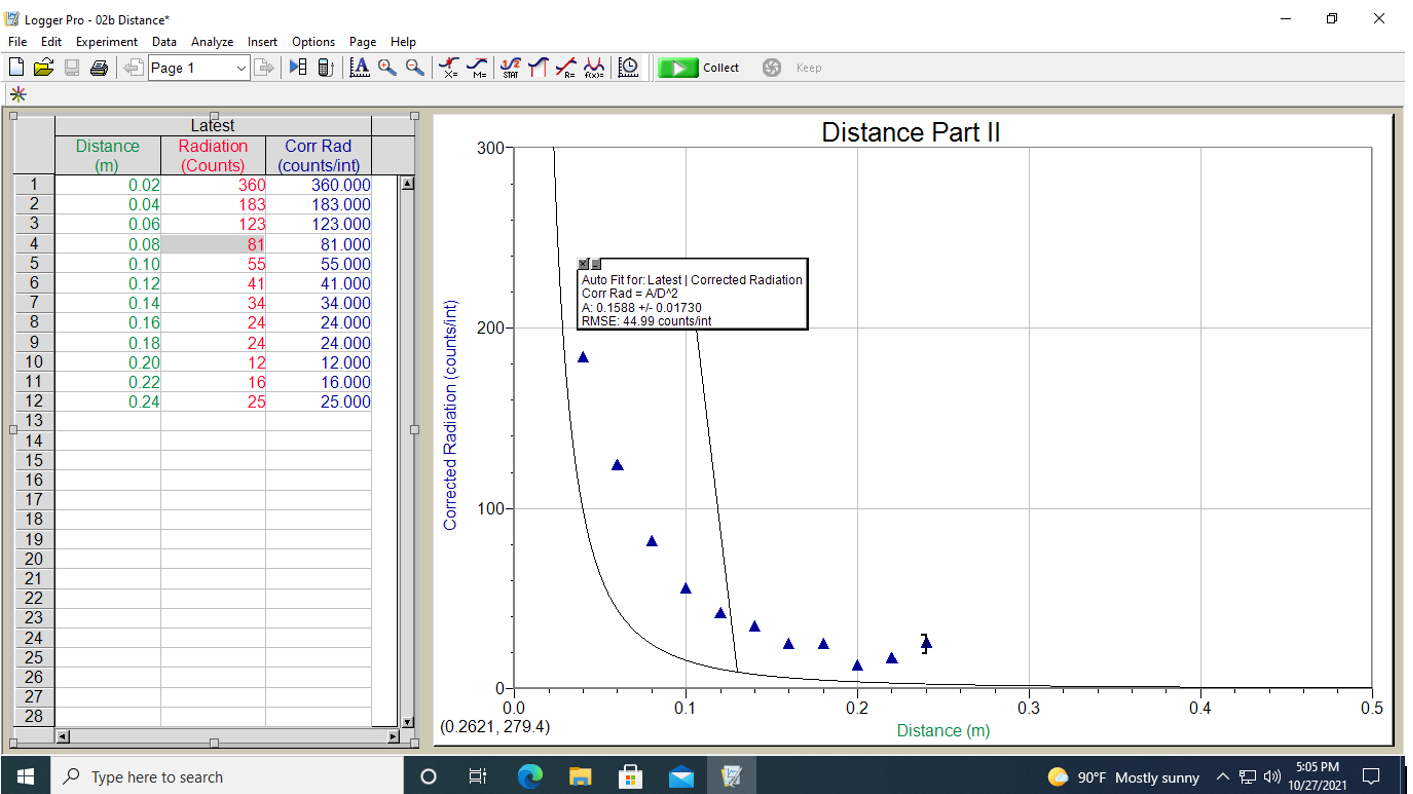Select the Radiation cell showing 81
Viewport: 1413px width, 794px height.
(x=214, y=244)
